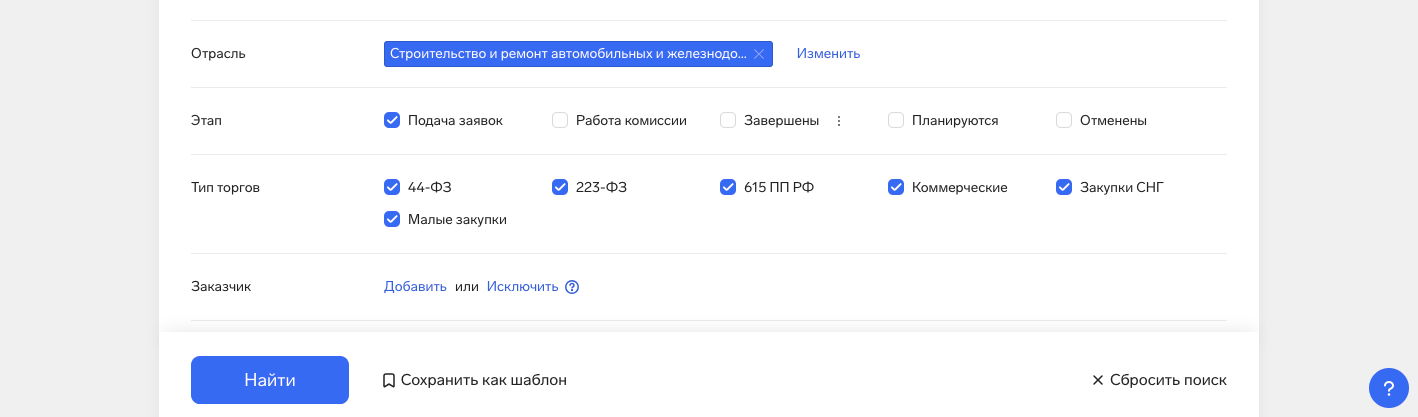Uncheck the Закупки СНГ checkbox
Viewport: 1418px width, 417px height.
pos(1064,187)
